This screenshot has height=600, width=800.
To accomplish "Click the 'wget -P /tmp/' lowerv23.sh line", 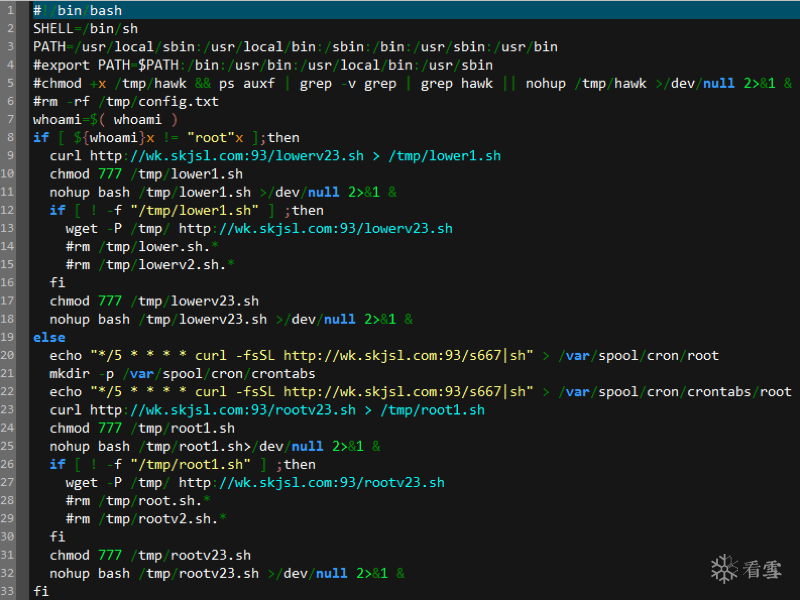I will click(x=259, y=229).
